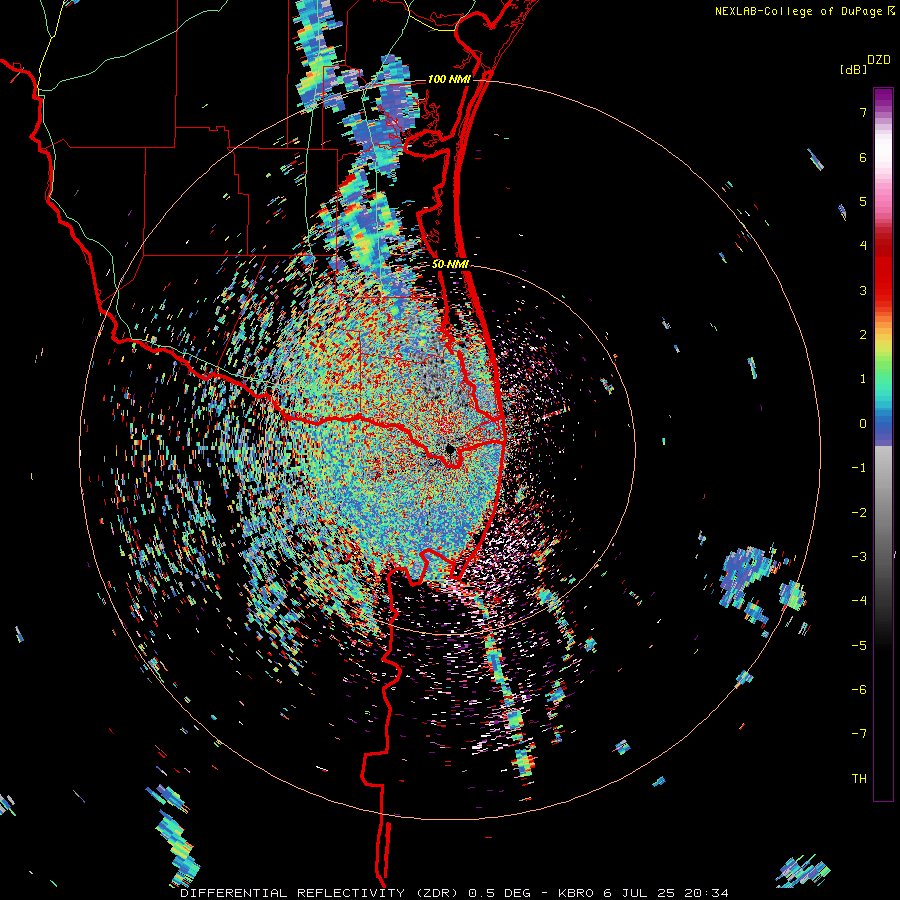Click the 50 NMI range ring label
Screen dimensions: 900x900
450,265
